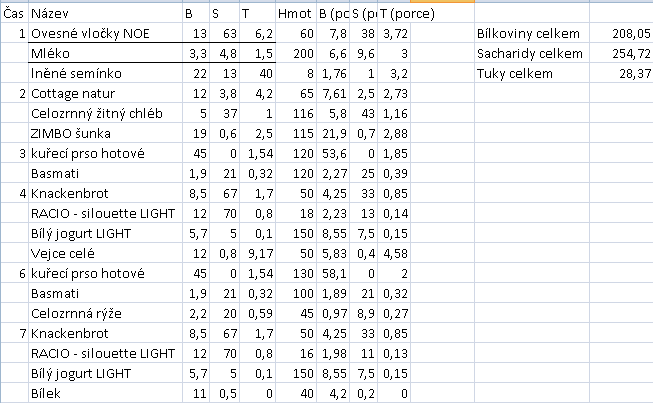This screenshot has height=403, width=653.
Task: Click the total value 208,05
Action: point(621,33)
